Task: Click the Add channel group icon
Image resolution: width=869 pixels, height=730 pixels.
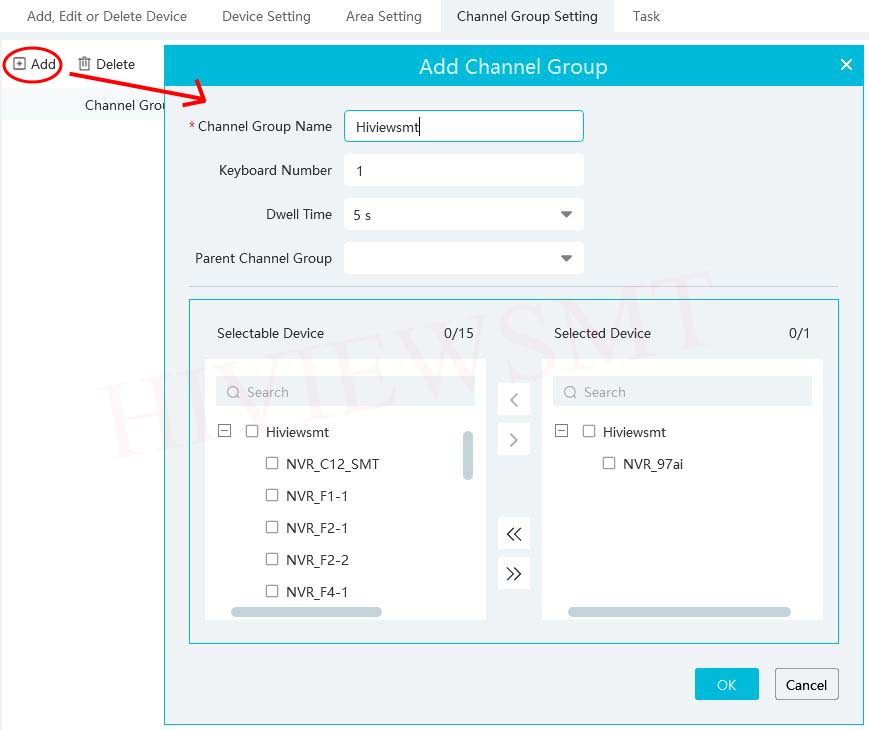Action: pos(20,64)
